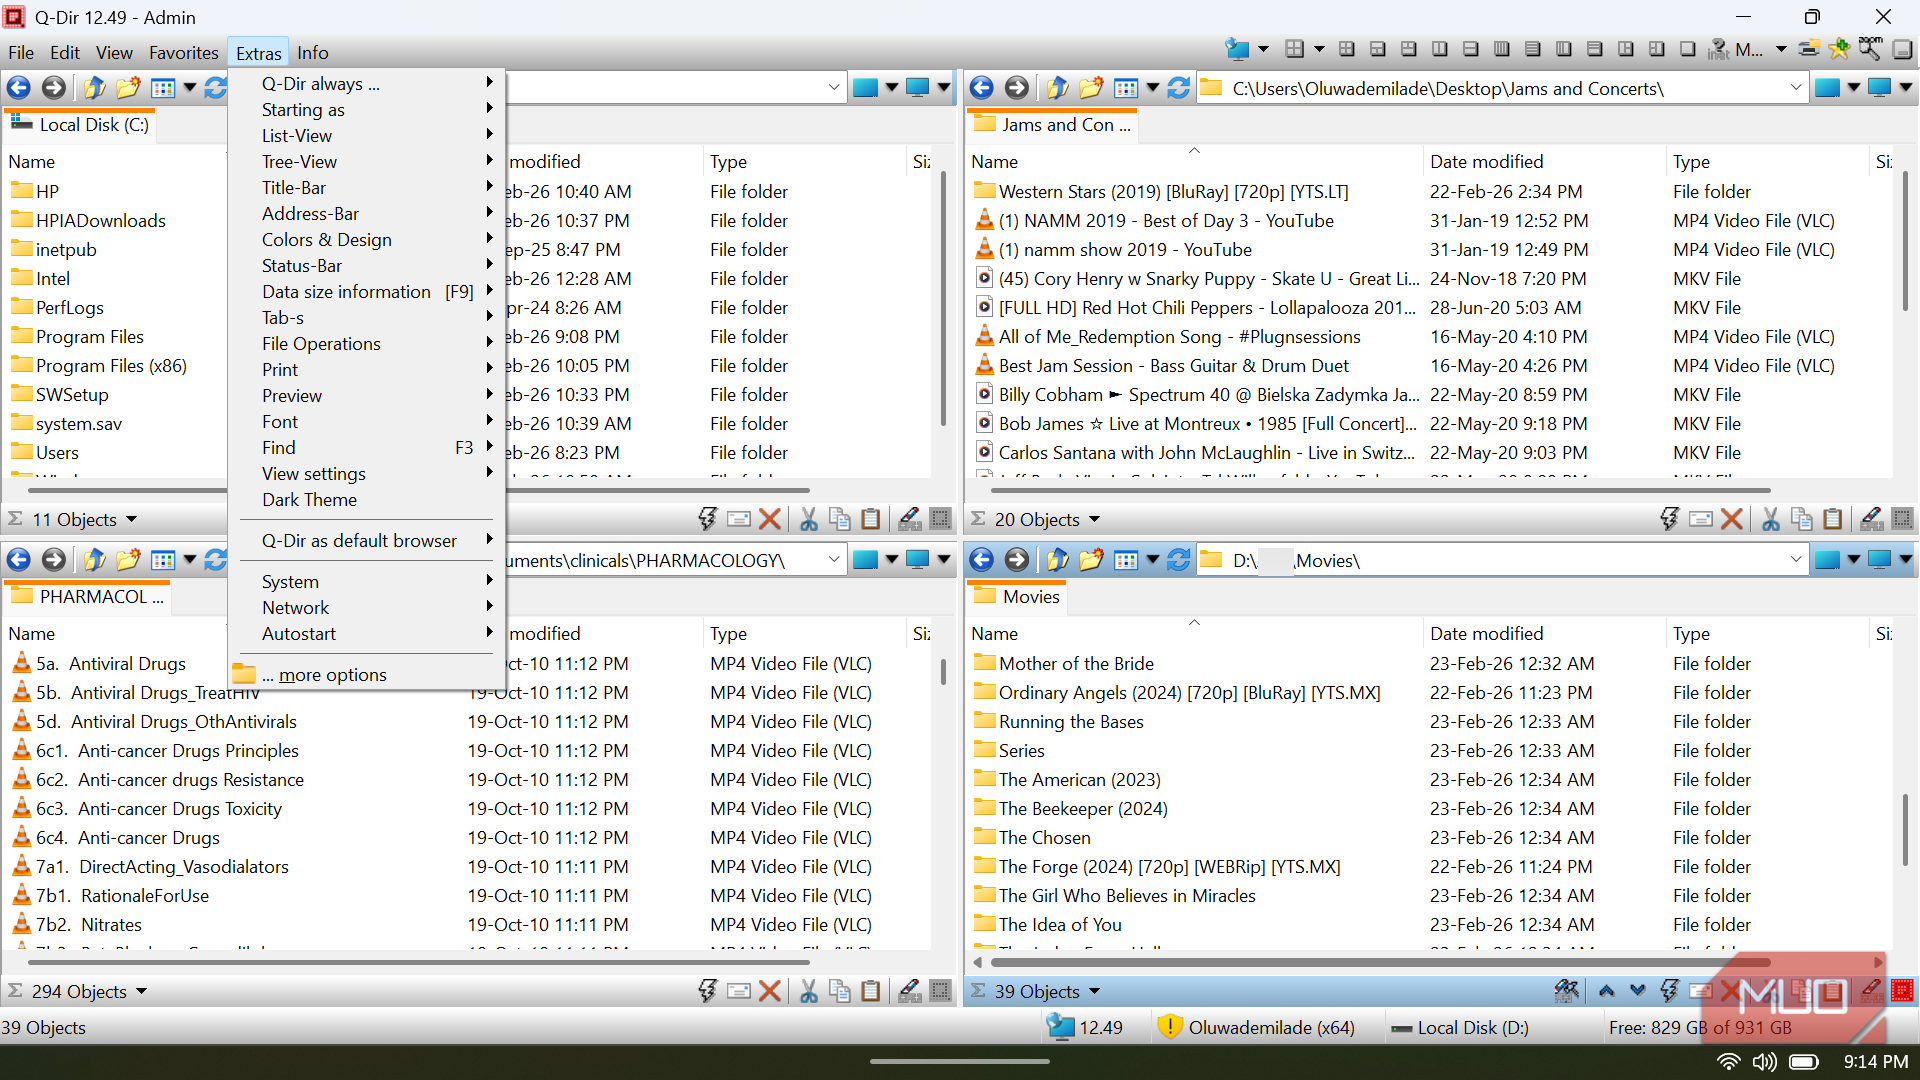Click the select-all icon in Local Disk (C:) status bar
1920x1080 pixels.
pos(940,518)
